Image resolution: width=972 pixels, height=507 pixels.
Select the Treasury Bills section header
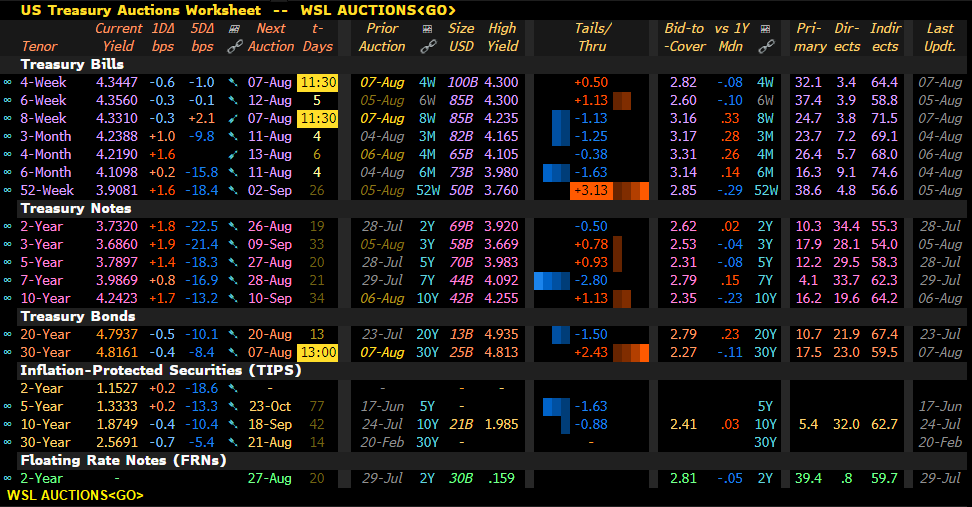point(72,64)
